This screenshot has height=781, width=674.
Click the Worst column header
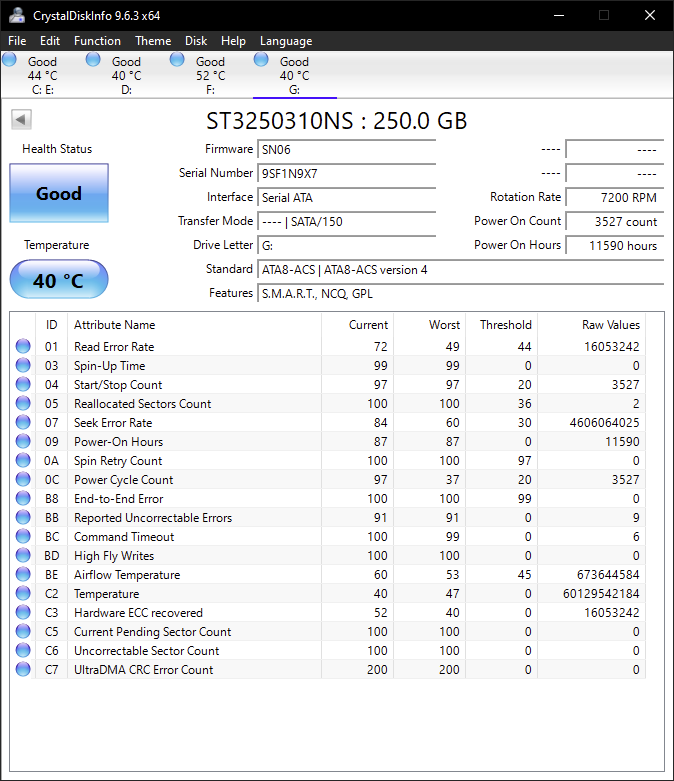pos(429,325)
